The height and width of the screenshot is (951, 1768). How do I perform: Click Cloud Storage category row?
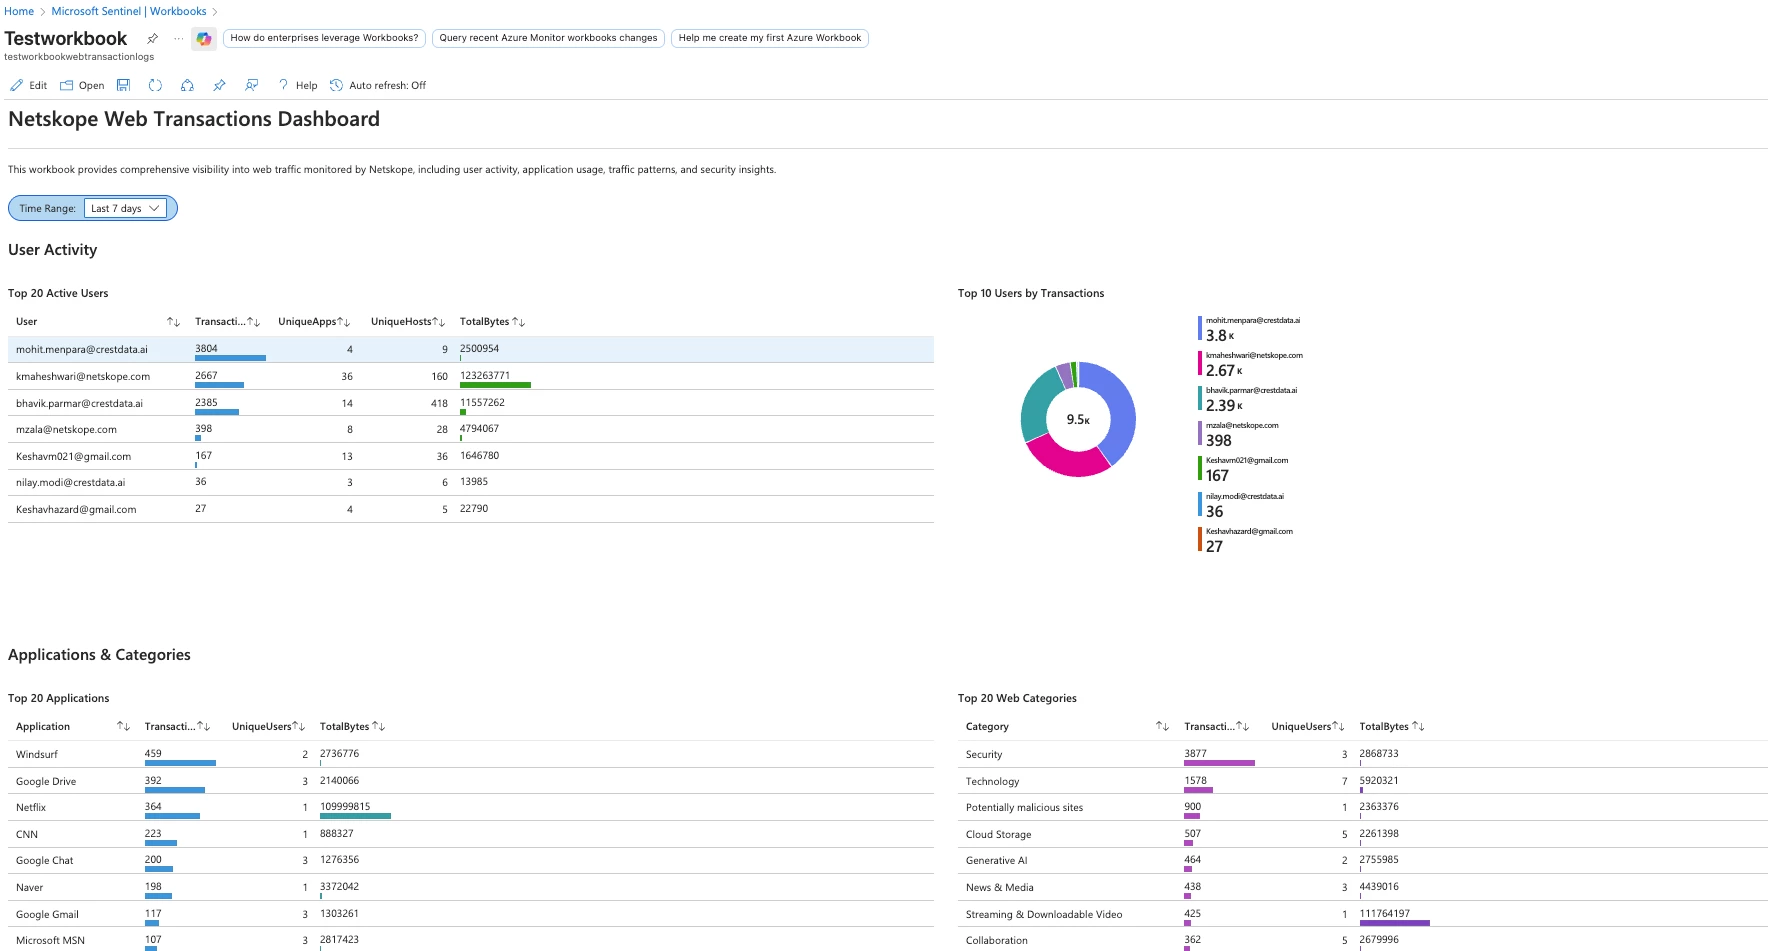point(1363,834)
